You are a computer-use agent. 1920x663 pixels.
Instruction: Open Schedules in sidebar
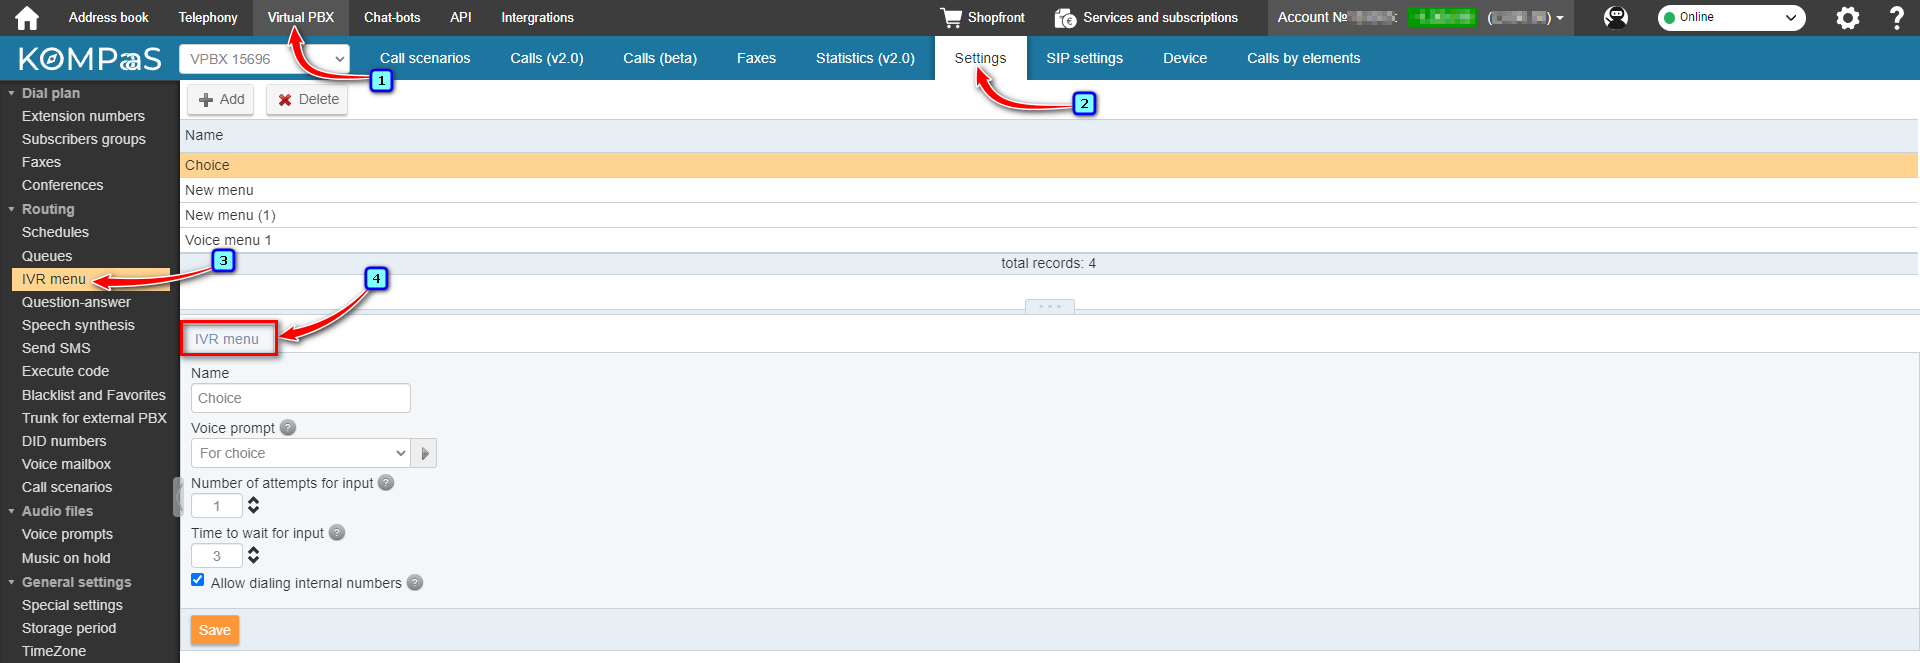tap(55, 232)
